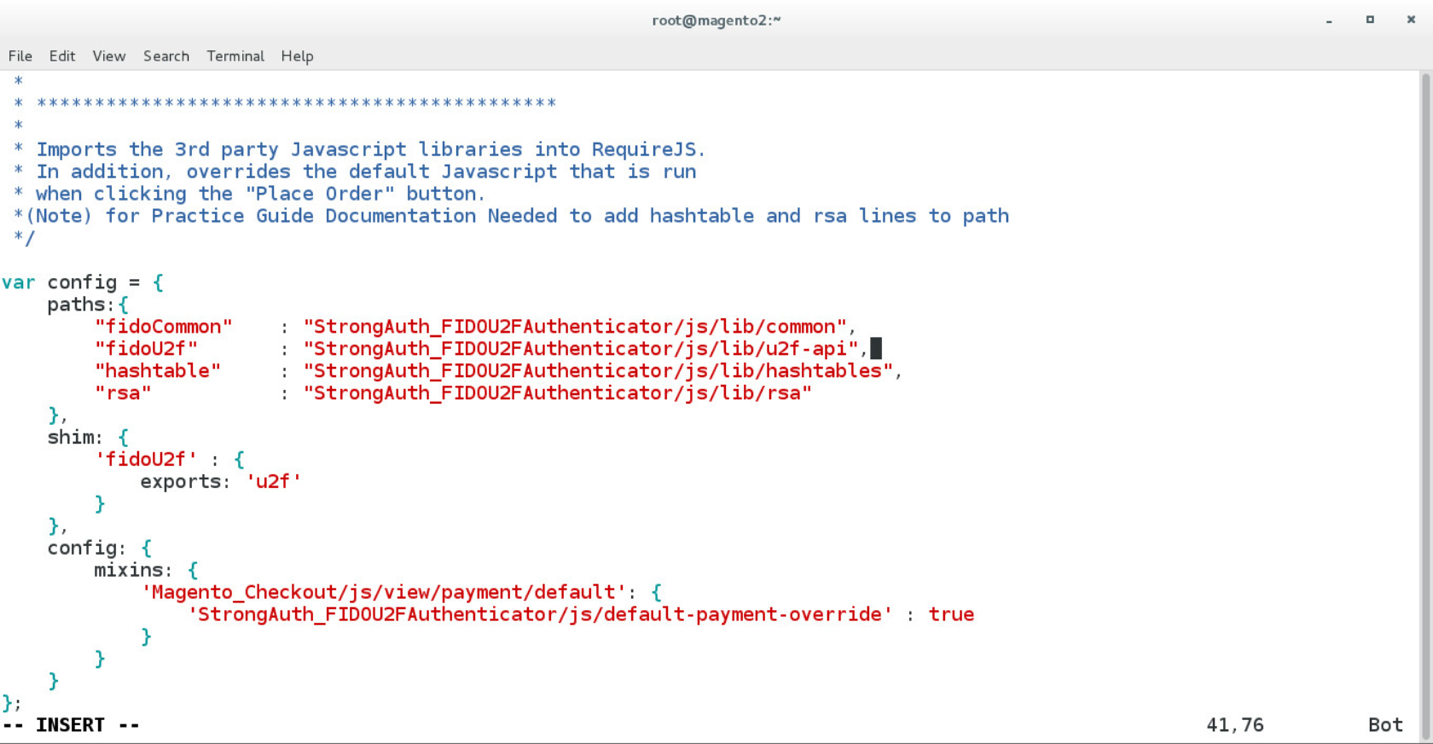Click the "Bot" scroll position indicator
The height and width of the screenshot is (744, 1433).
coord(1385,725)
